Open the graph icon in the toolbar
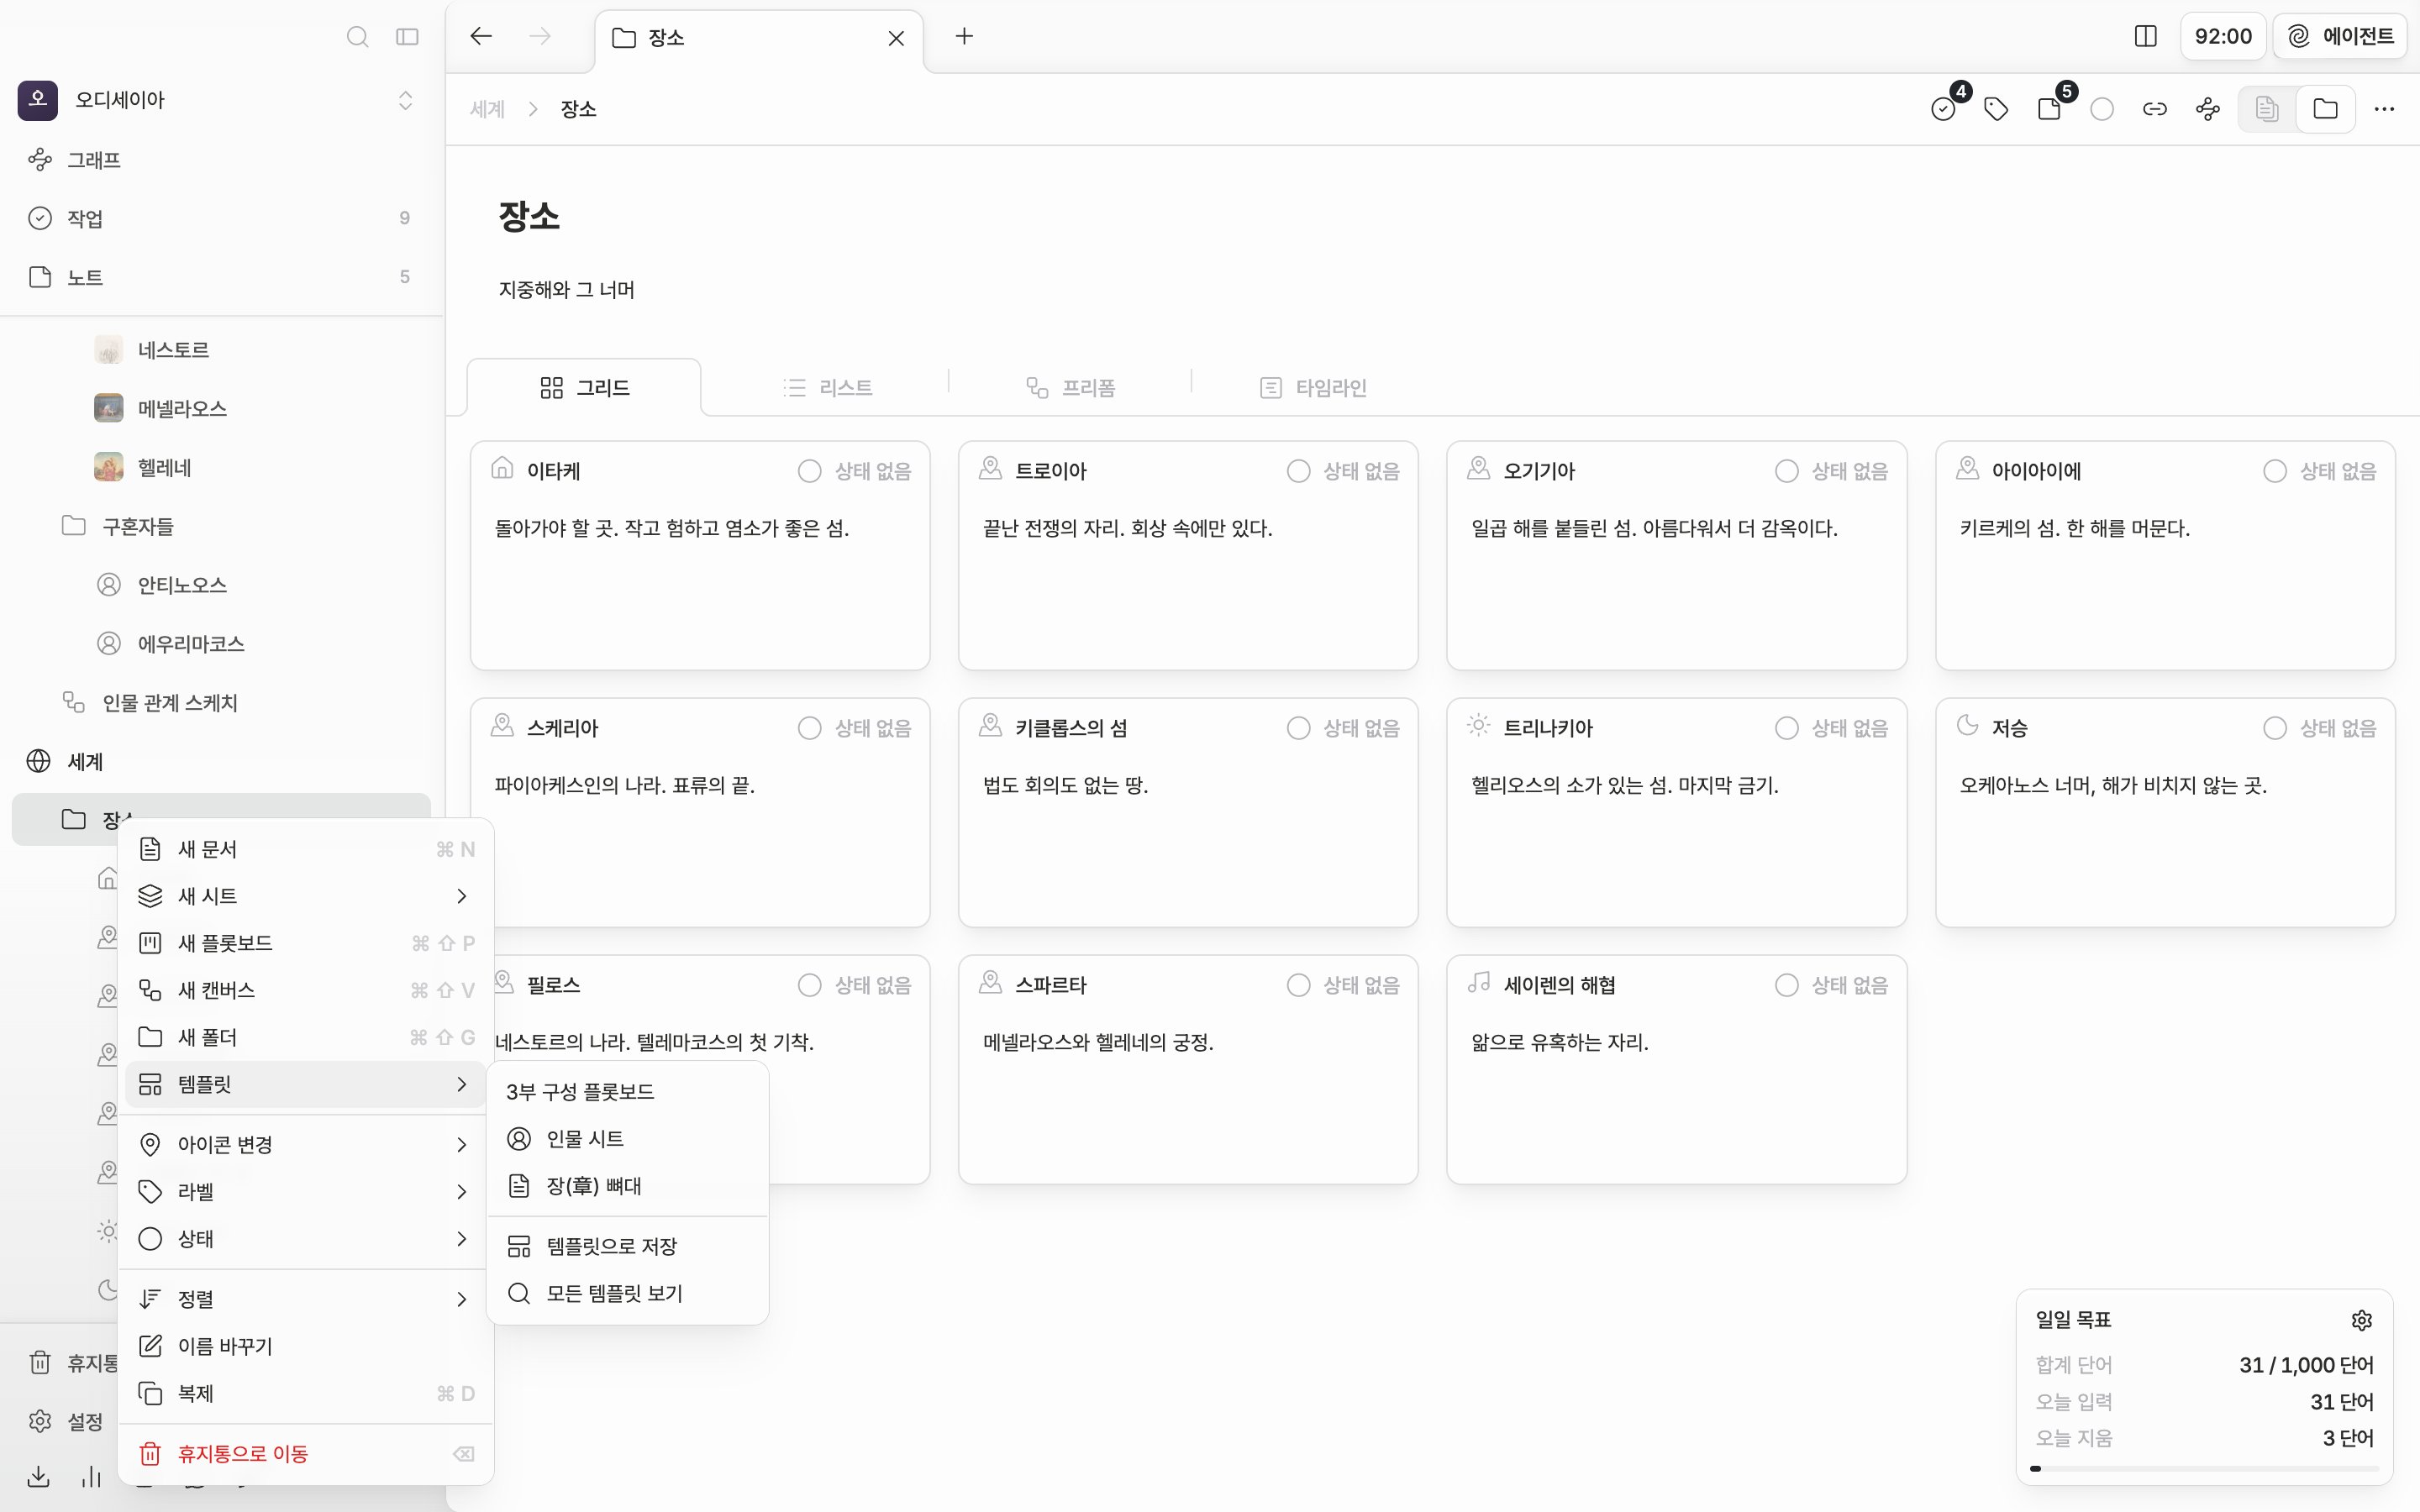The width and height of the screenshot is (2420, 1512). tap(2208, 109)
